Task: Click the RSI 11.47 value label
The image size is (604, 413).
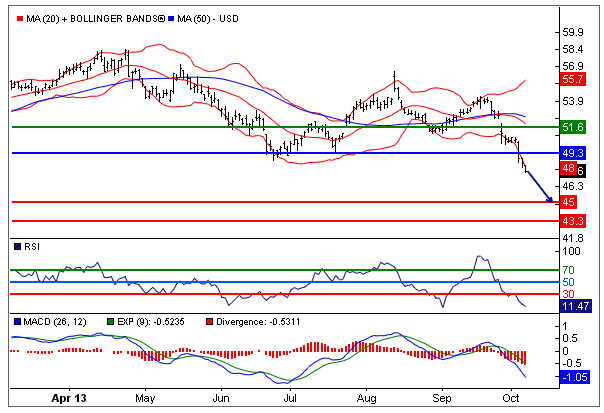Action: pyautogui.click(x=575, y=306)
